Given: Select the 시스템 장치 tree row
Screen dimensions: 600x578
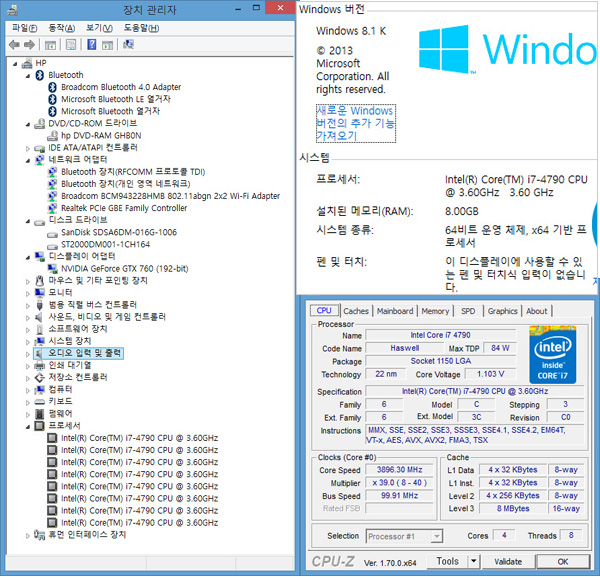Looking at the screenshot, I should pos(70,341).
